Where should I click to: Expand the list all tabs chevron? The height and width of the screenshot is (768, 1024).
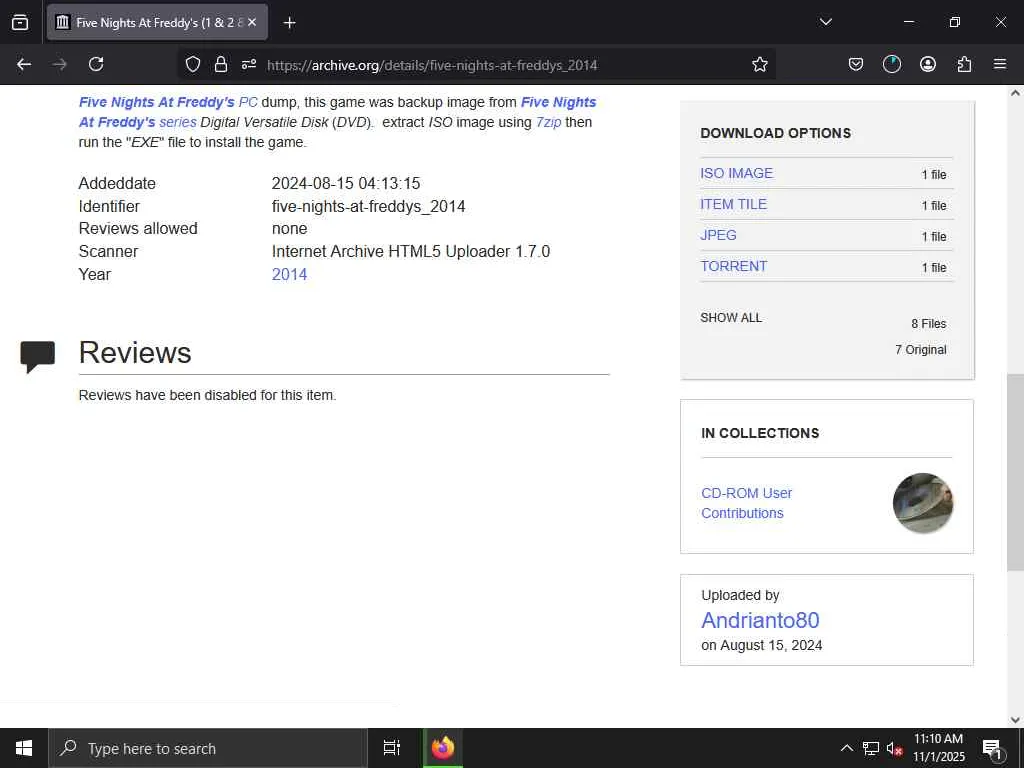pos(825,22)
